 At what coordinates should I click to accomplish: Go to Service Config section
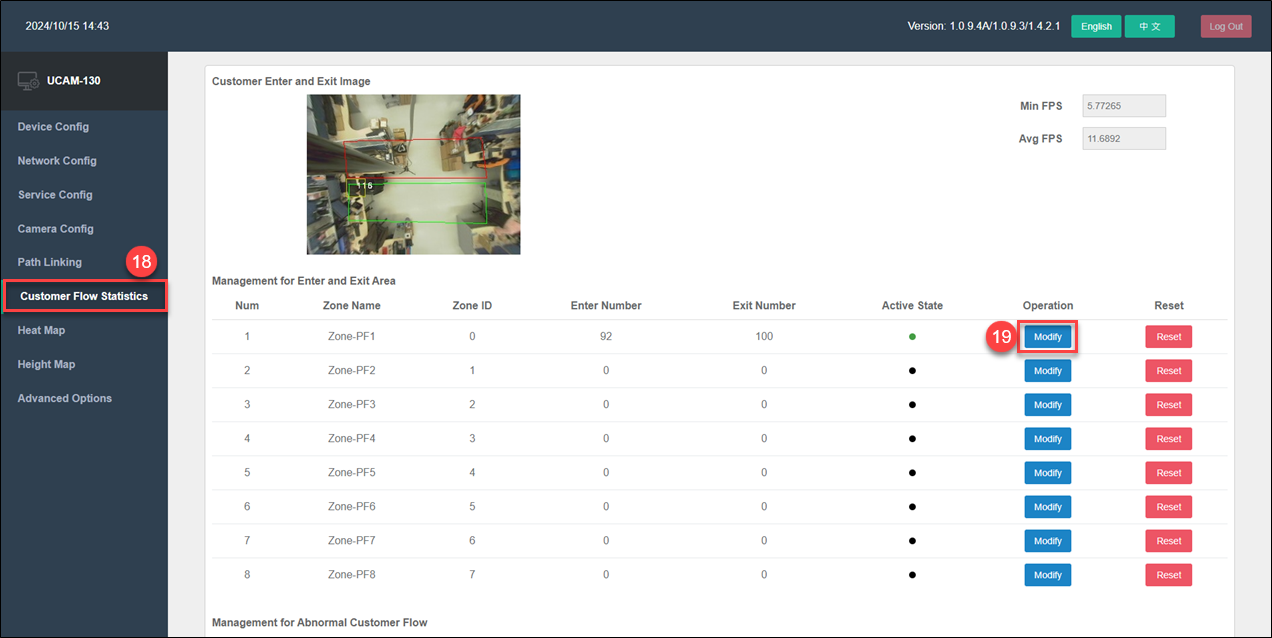pos(55,195)
